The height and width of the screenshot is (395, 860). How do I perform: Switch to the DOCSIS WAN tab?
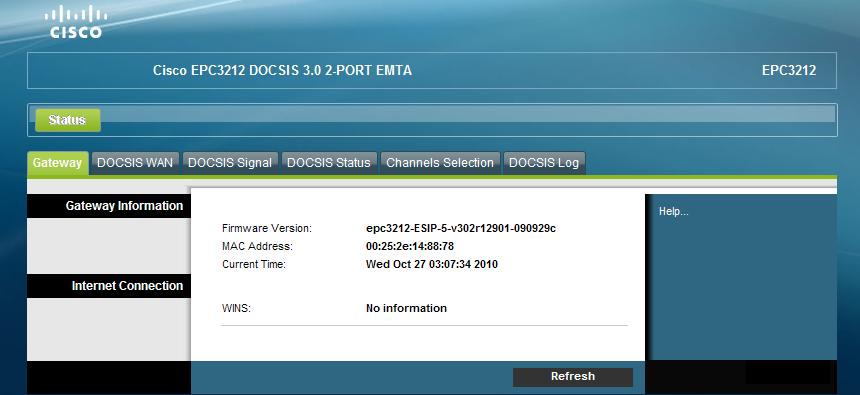135,163
